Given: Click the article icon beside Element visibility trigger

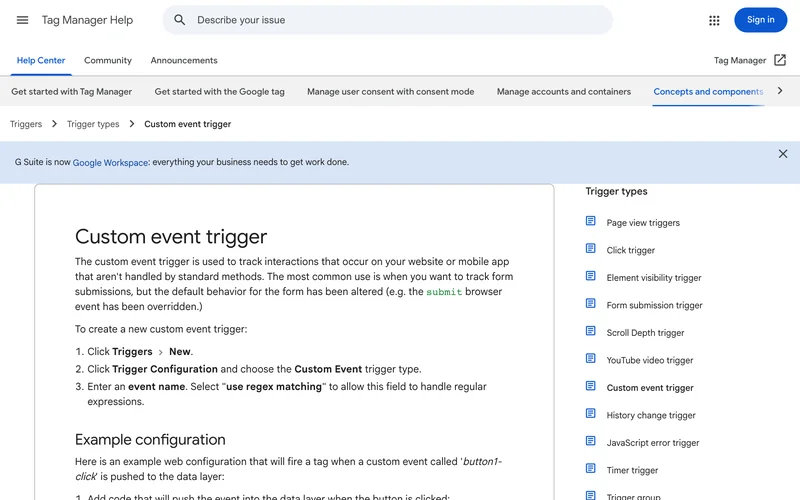Looking at the screenshot, I should [590, 276].
